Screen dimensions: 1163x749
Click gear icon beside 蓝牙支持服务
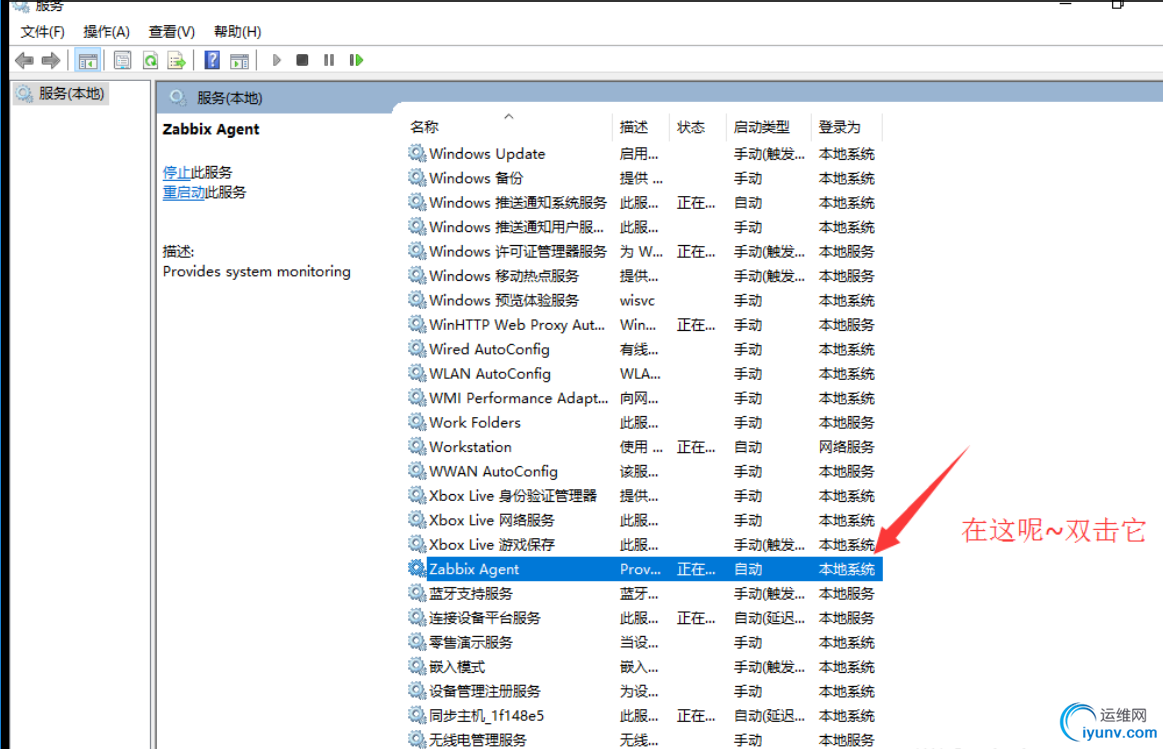click(x=417, y=593)
